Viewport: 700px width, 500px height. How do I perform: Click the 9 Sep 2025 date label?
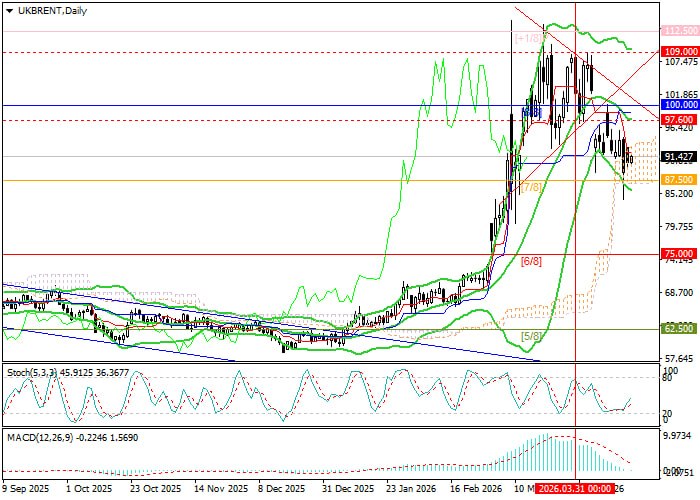(x=24, y=490)
